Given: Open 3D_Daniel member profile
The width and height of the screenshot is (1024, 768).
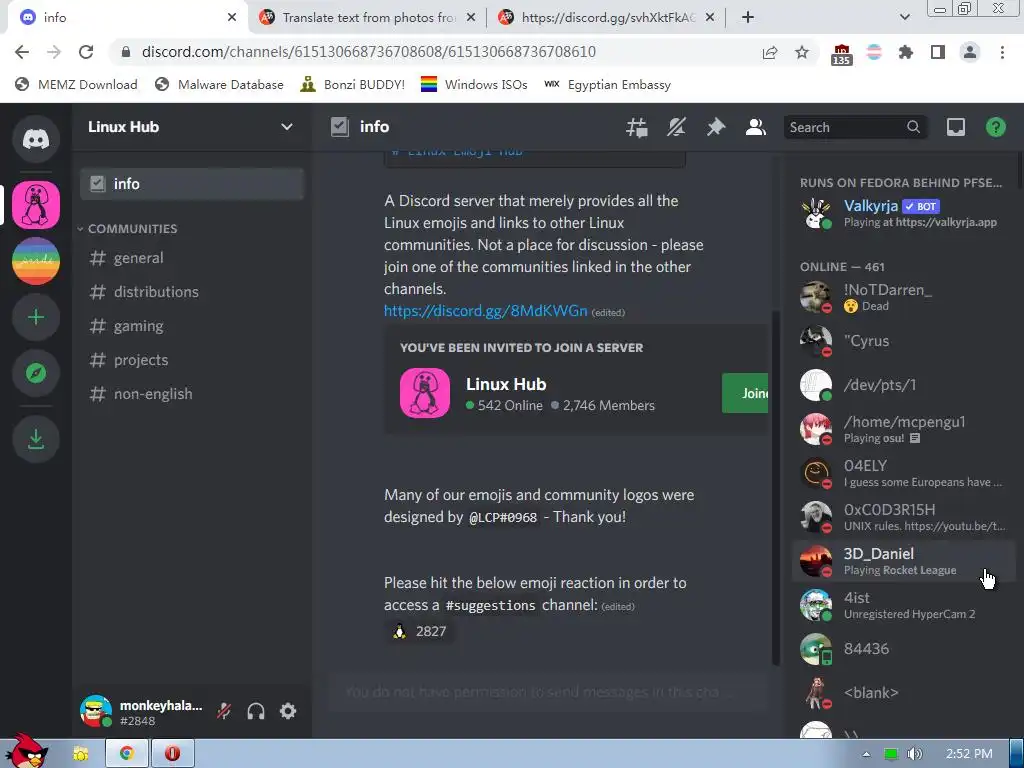Looking at the screenshot, I should pos(903,561).
